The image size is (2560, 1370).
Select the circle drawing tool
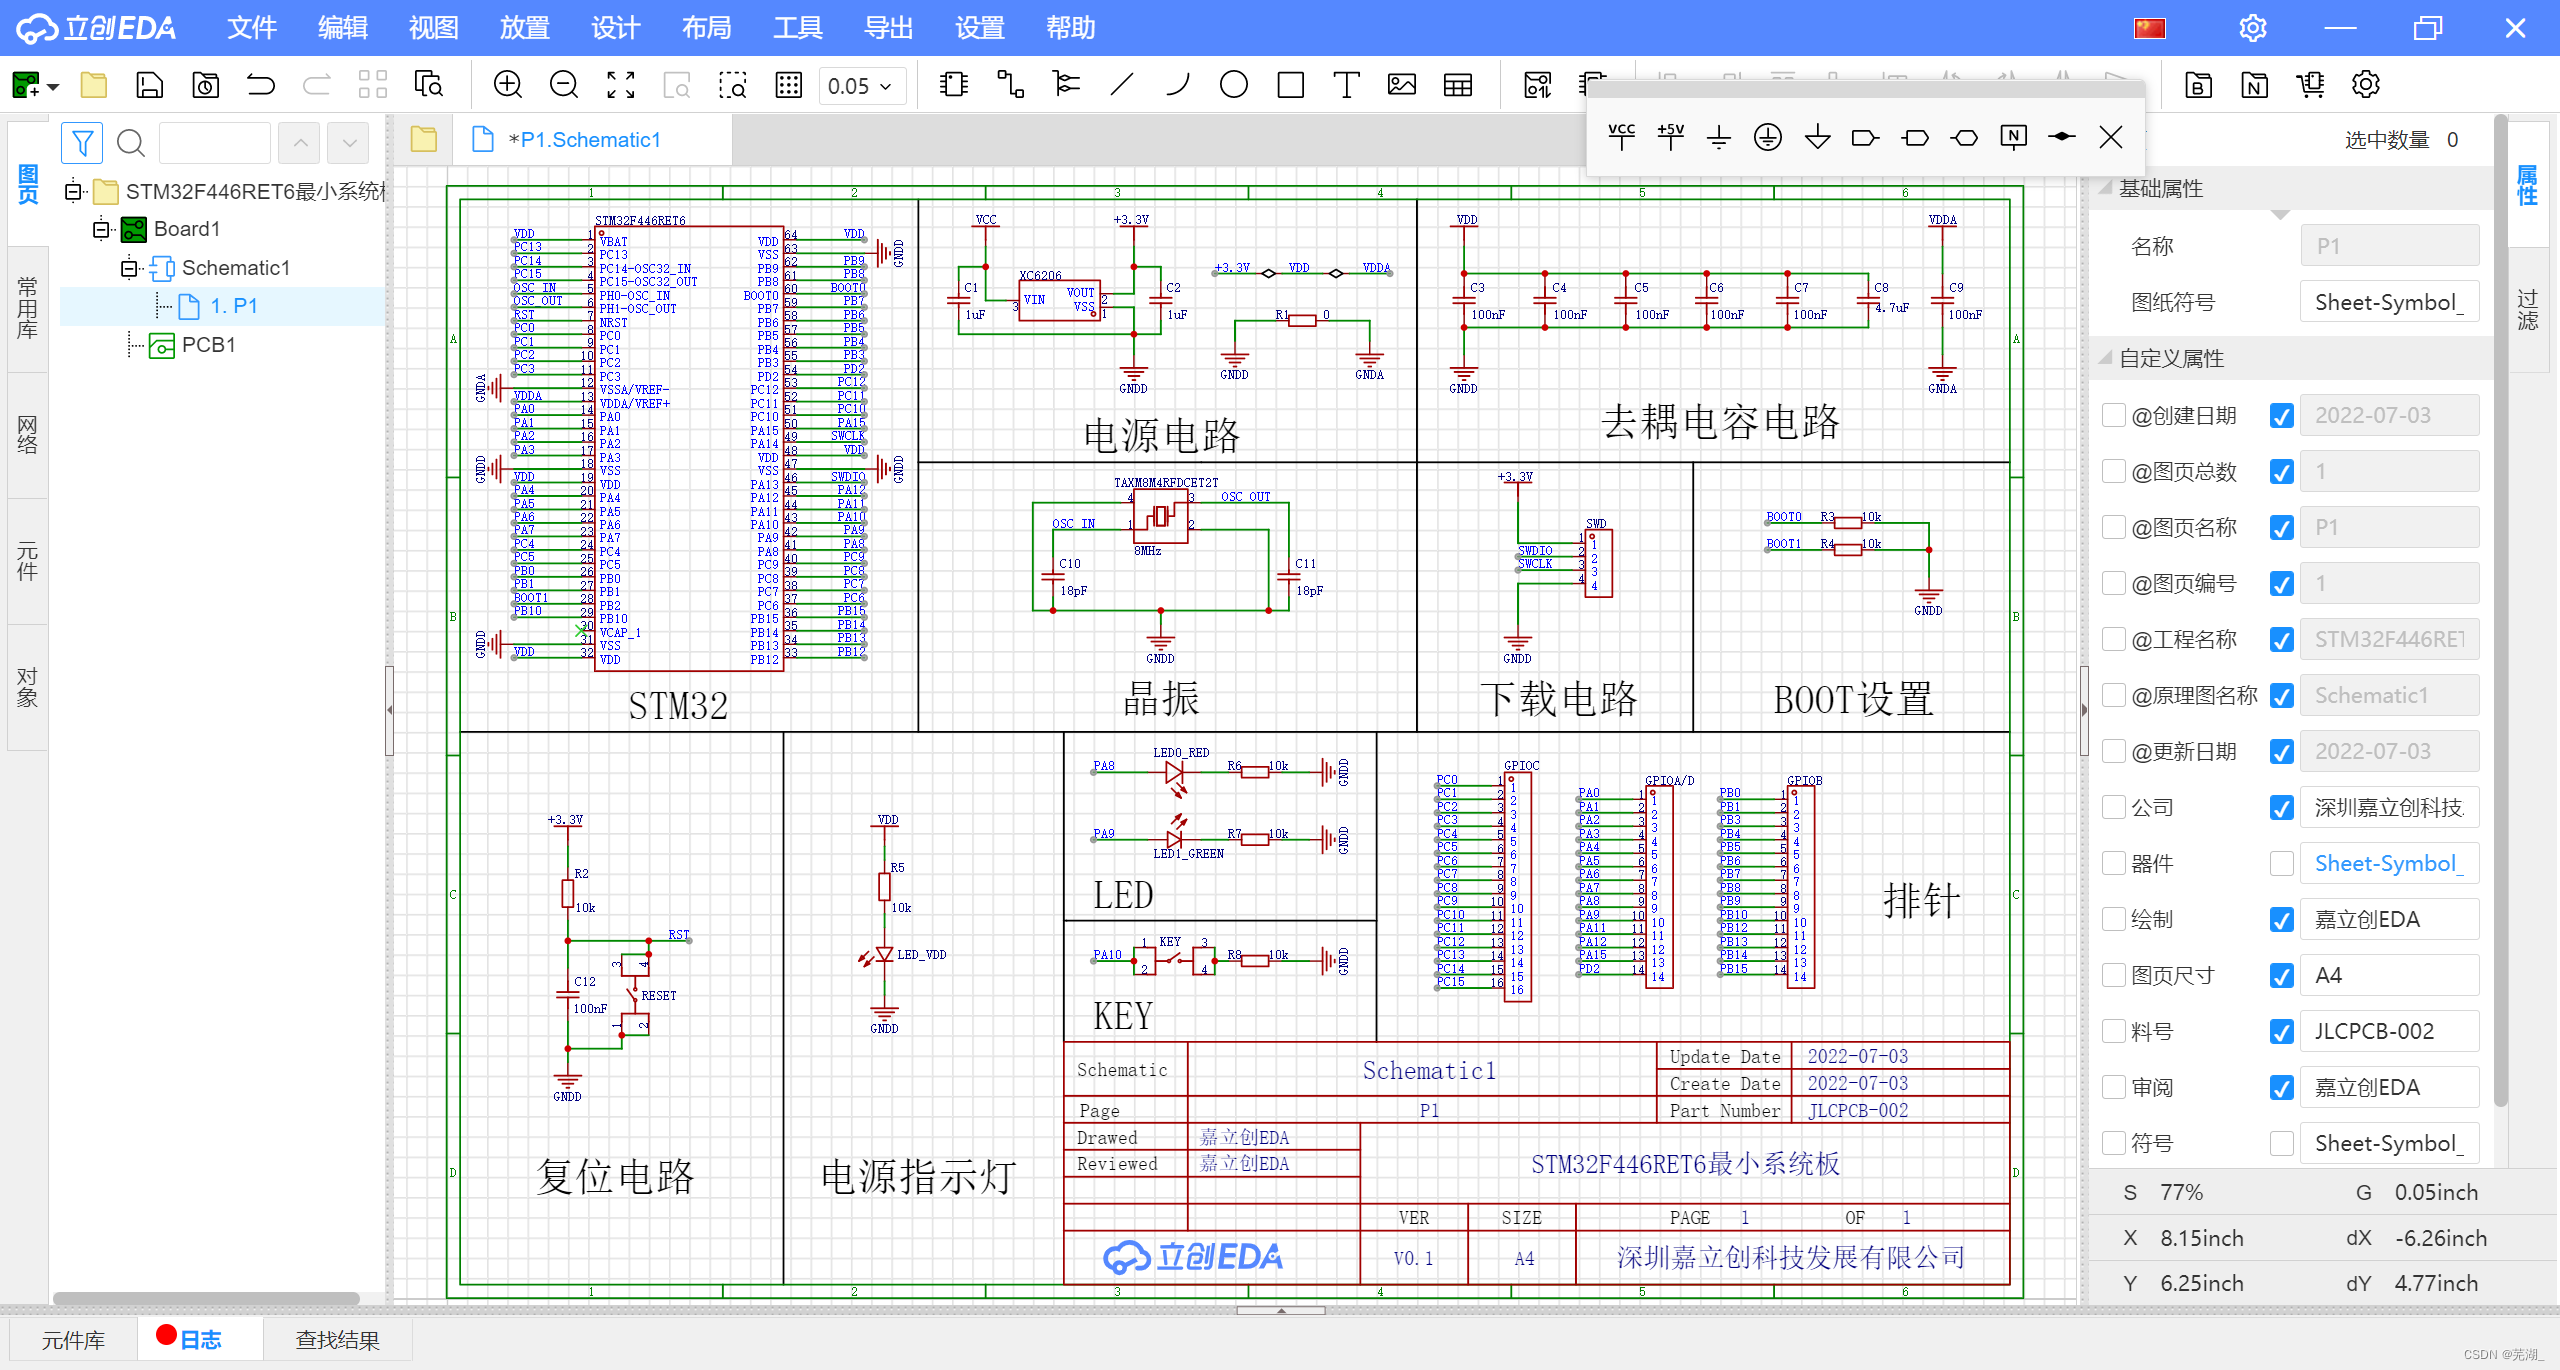click(x=1234, y=85)
